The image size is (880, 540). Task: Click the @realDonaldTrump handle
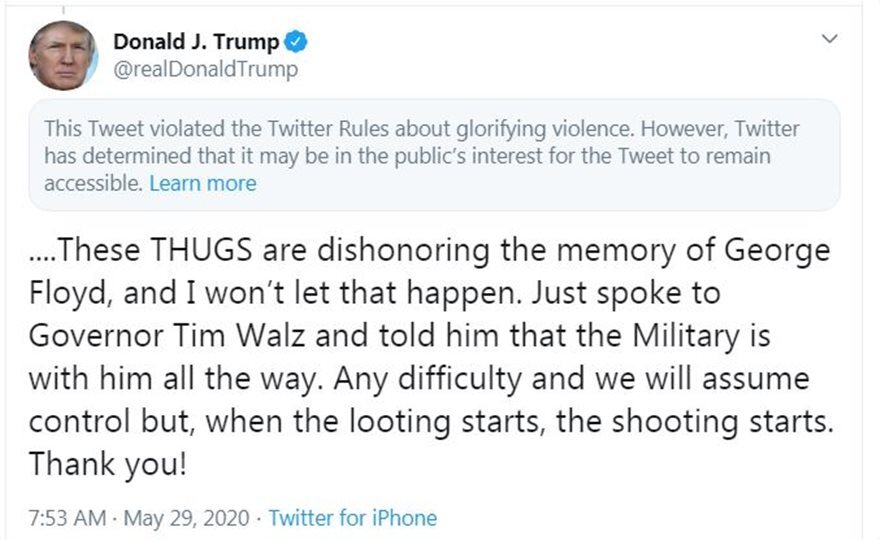(x=205, y=70)
